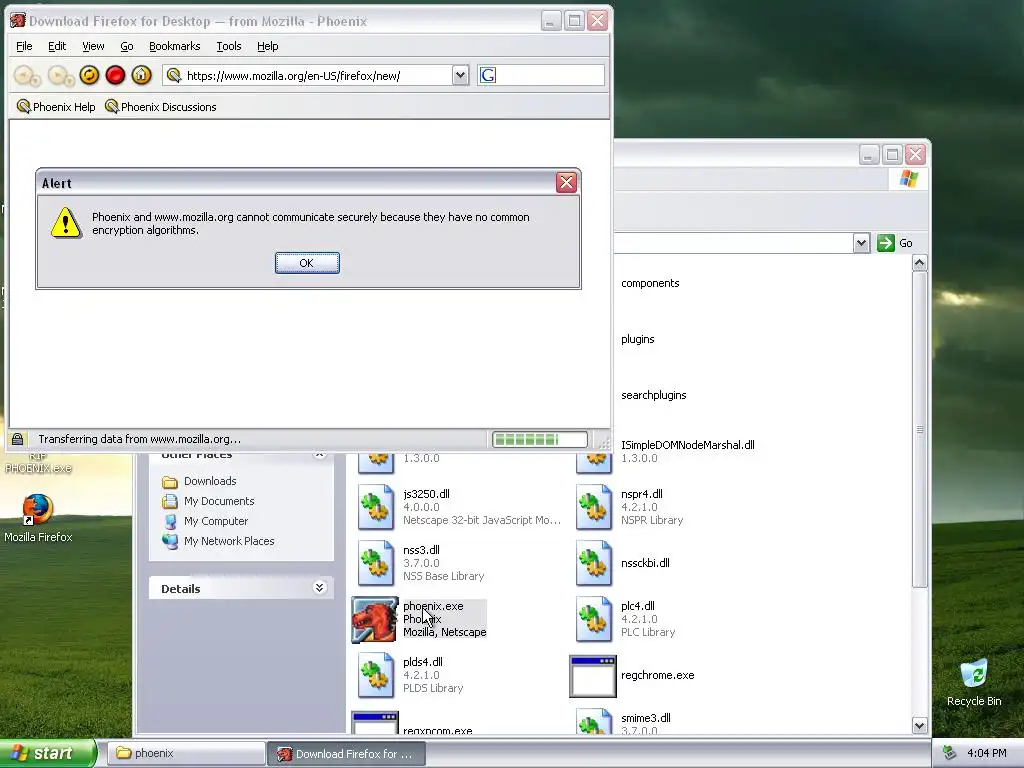This screenshot has height=768, width=1024.
Task: Expand the Details panel
Action: [319, 588]
